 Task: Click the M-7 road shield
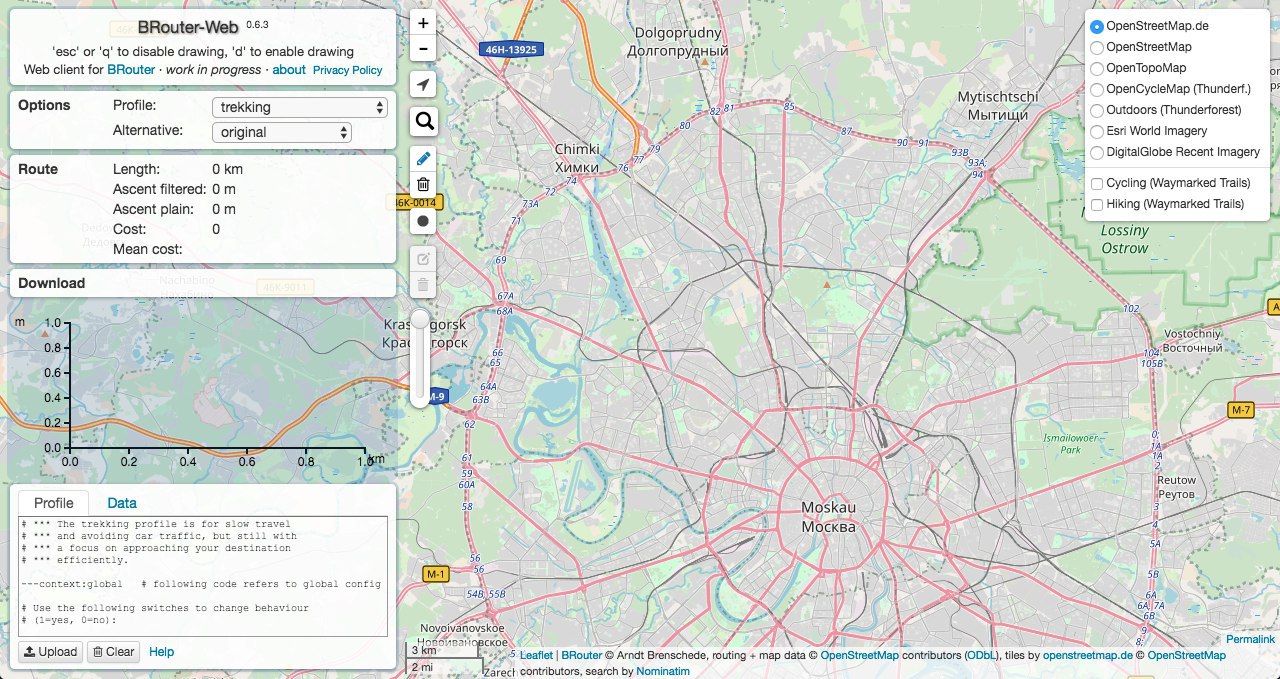1241,410
